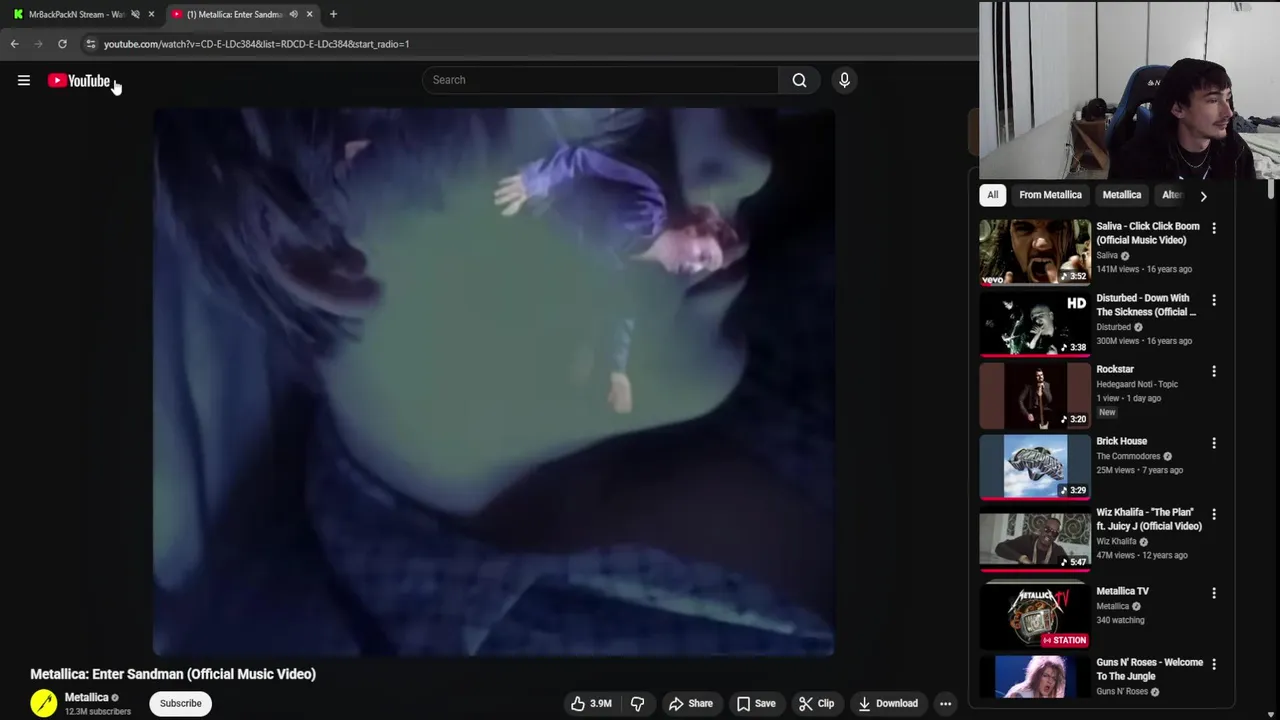Start voice search with microphone icon
Image resolution: width=1280 pixels, height=720 pixels.
[x=844, y=80]
